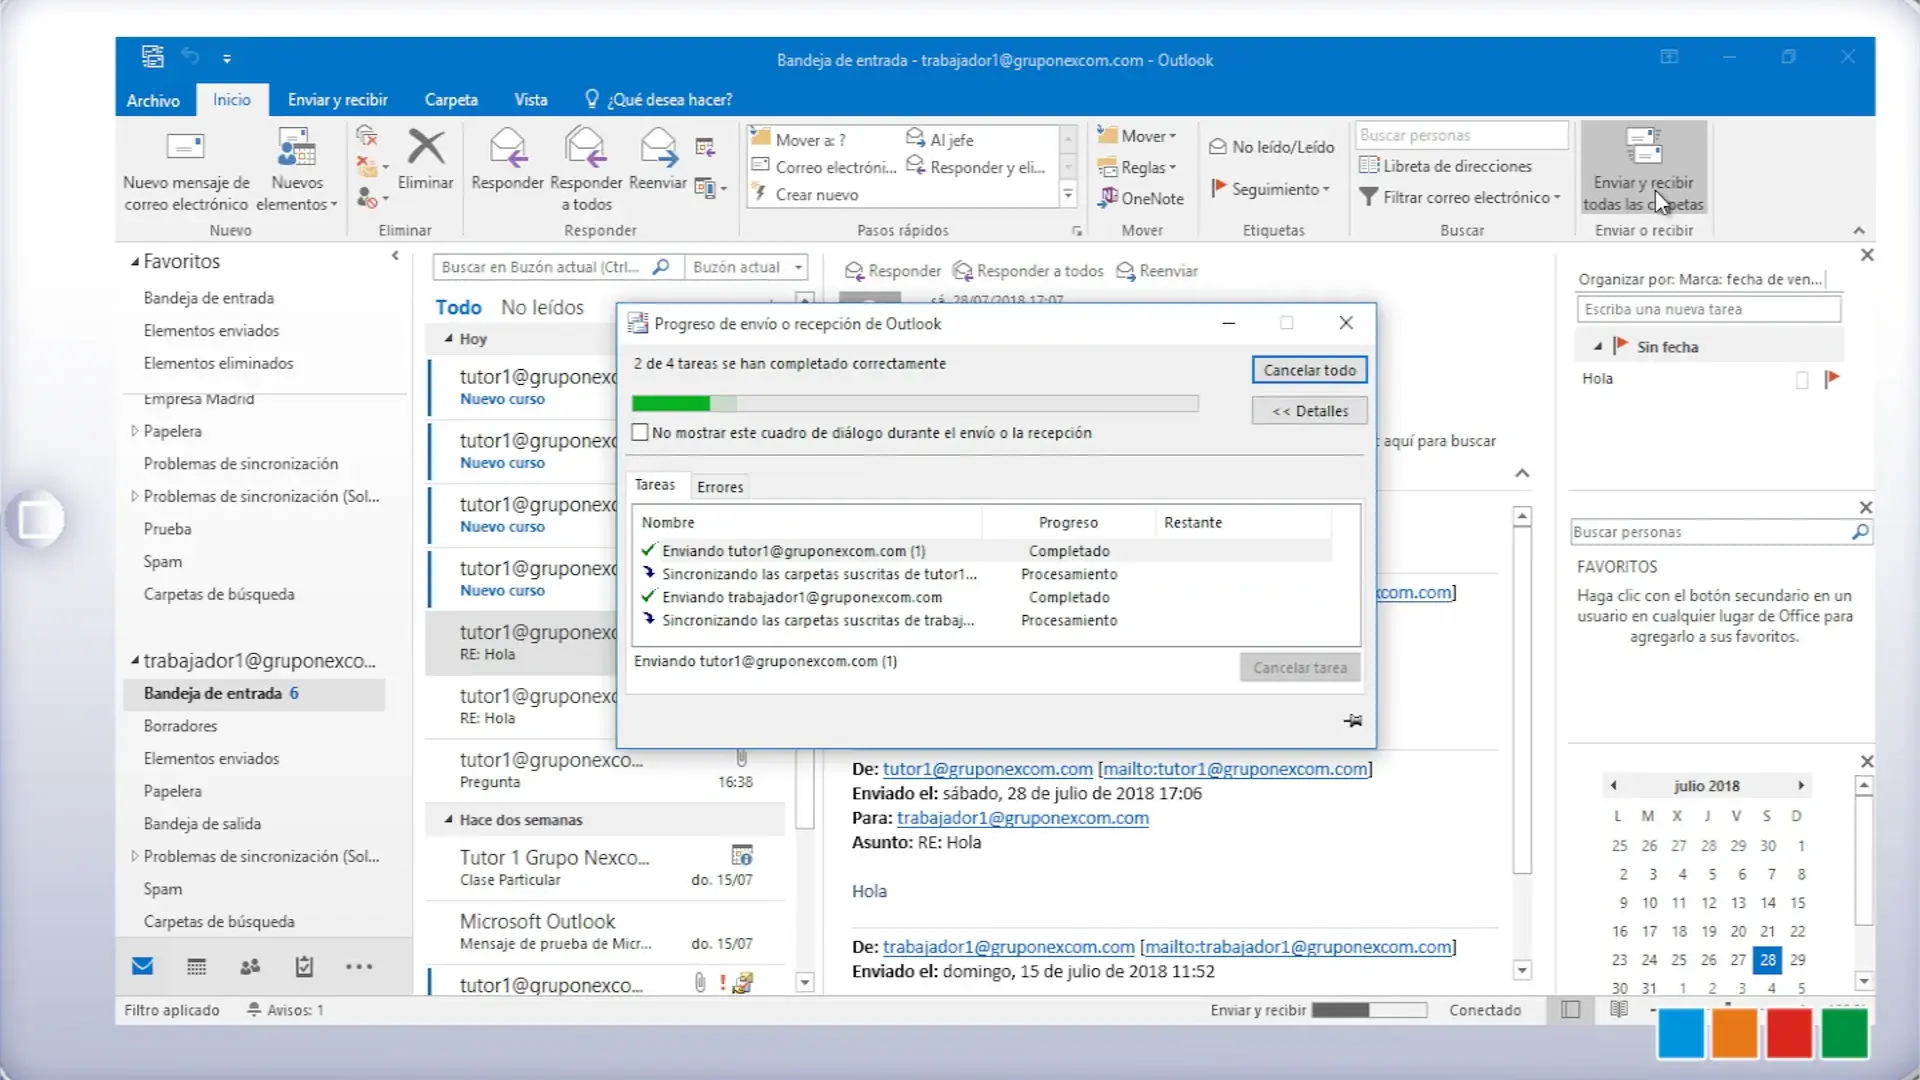
Task: Click Cancelar todo button
Action: [1309, 370]
